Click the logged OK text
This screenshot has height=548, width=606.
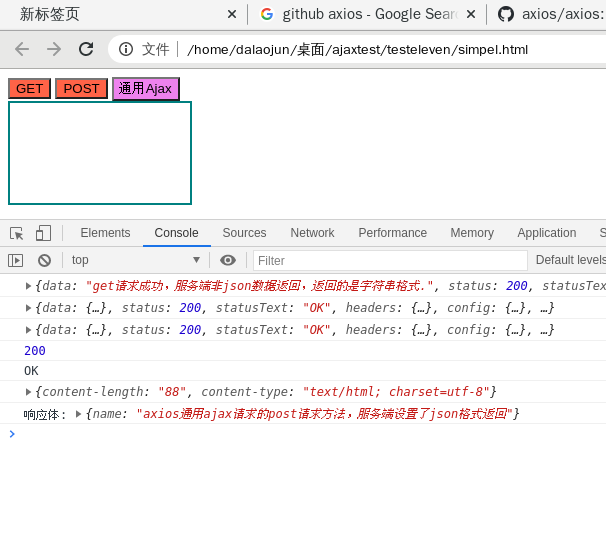tap(31, 371)
